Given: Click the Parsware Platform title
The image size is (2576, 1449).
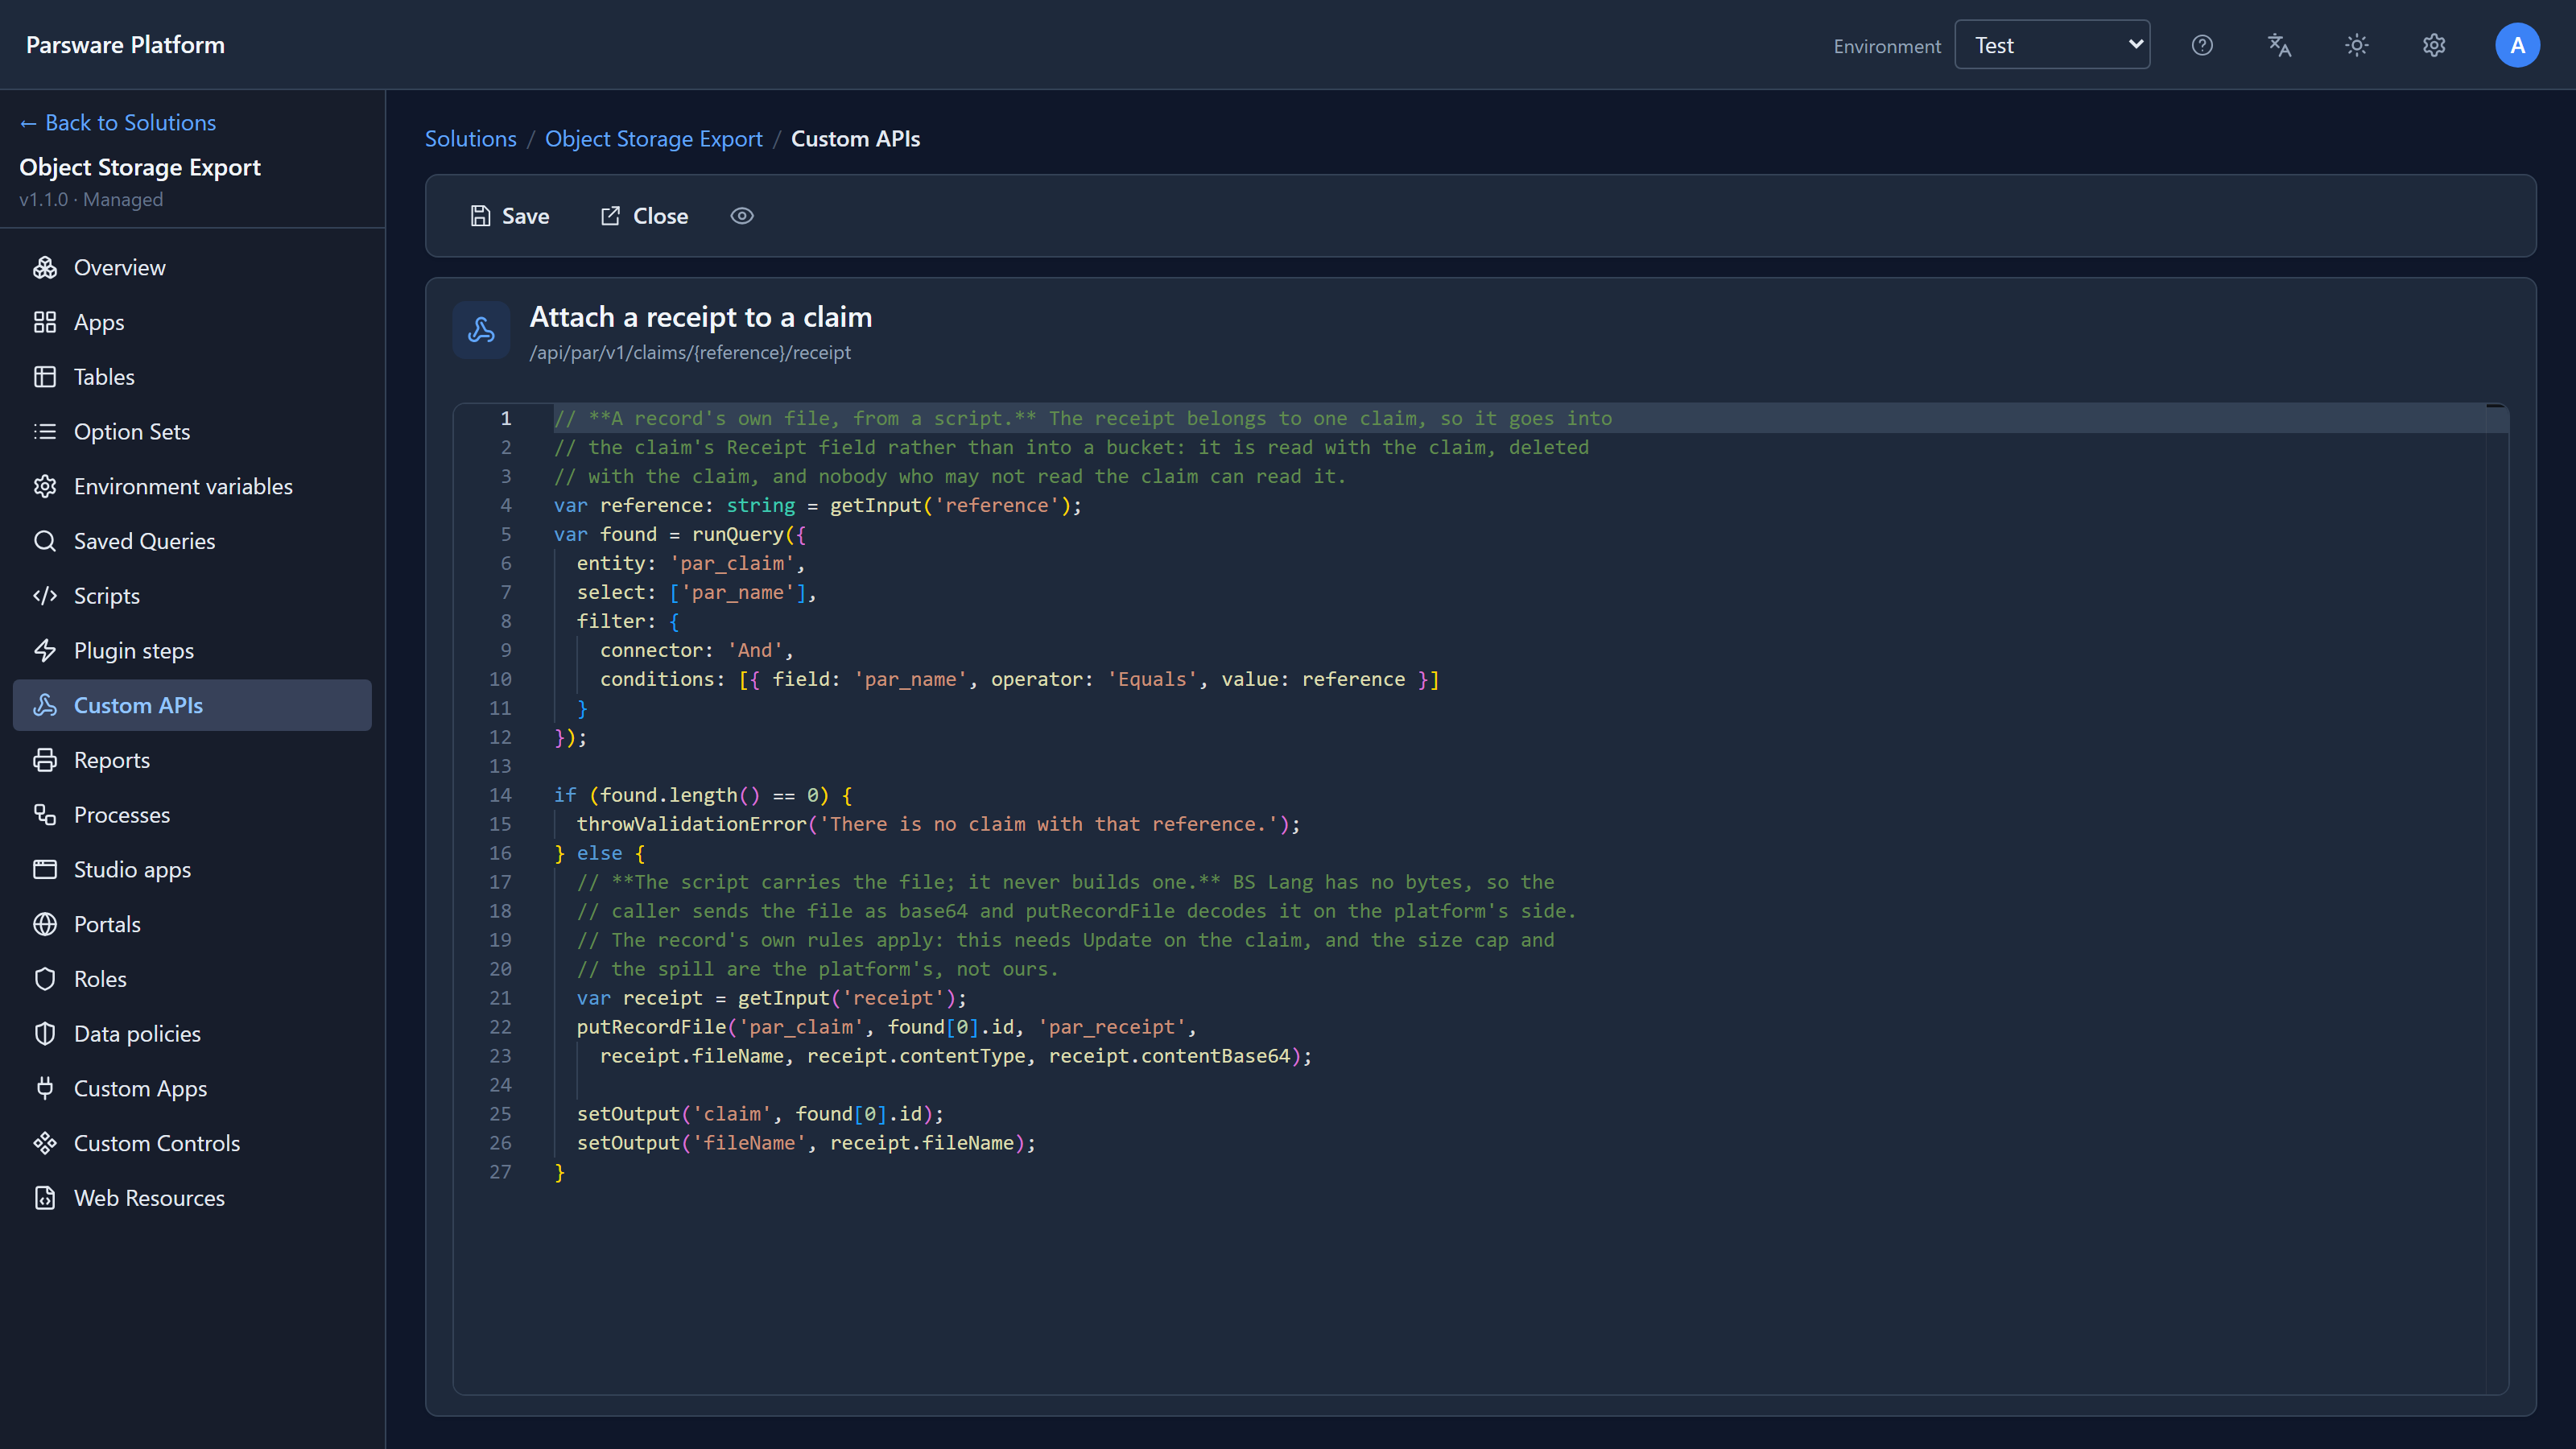Looking at the screenshot, I should pos(125,45).
